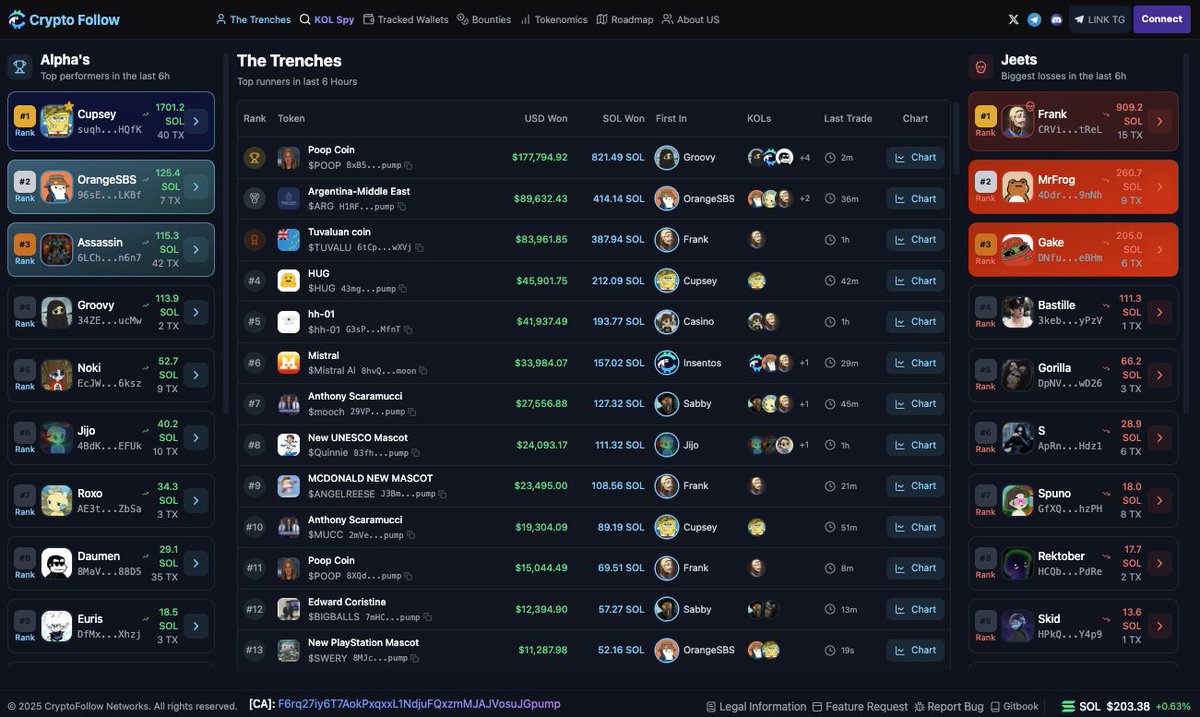Viewport: 1200px width, 717px height.
Task: Copy the $BIGBALLS contract address
Action: [x=428, y=617]
